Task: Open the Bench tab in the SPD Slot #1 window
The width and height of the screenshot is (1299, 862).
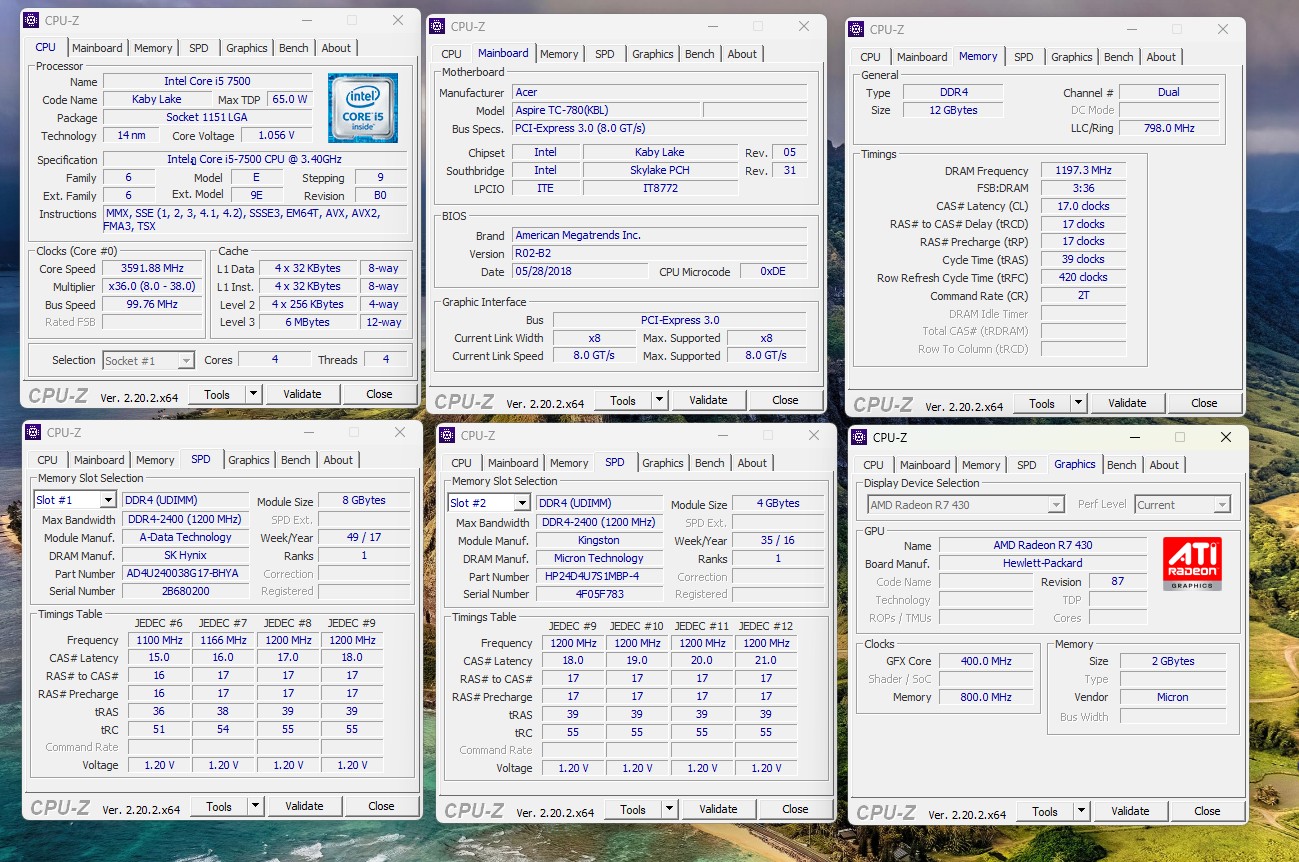Action: point(296,460)
